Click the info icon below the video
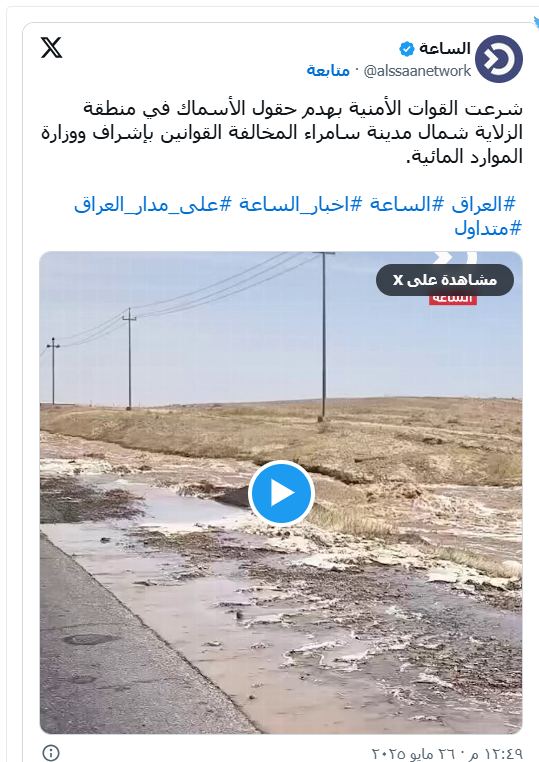539x762 pixels. click(51, 753)
